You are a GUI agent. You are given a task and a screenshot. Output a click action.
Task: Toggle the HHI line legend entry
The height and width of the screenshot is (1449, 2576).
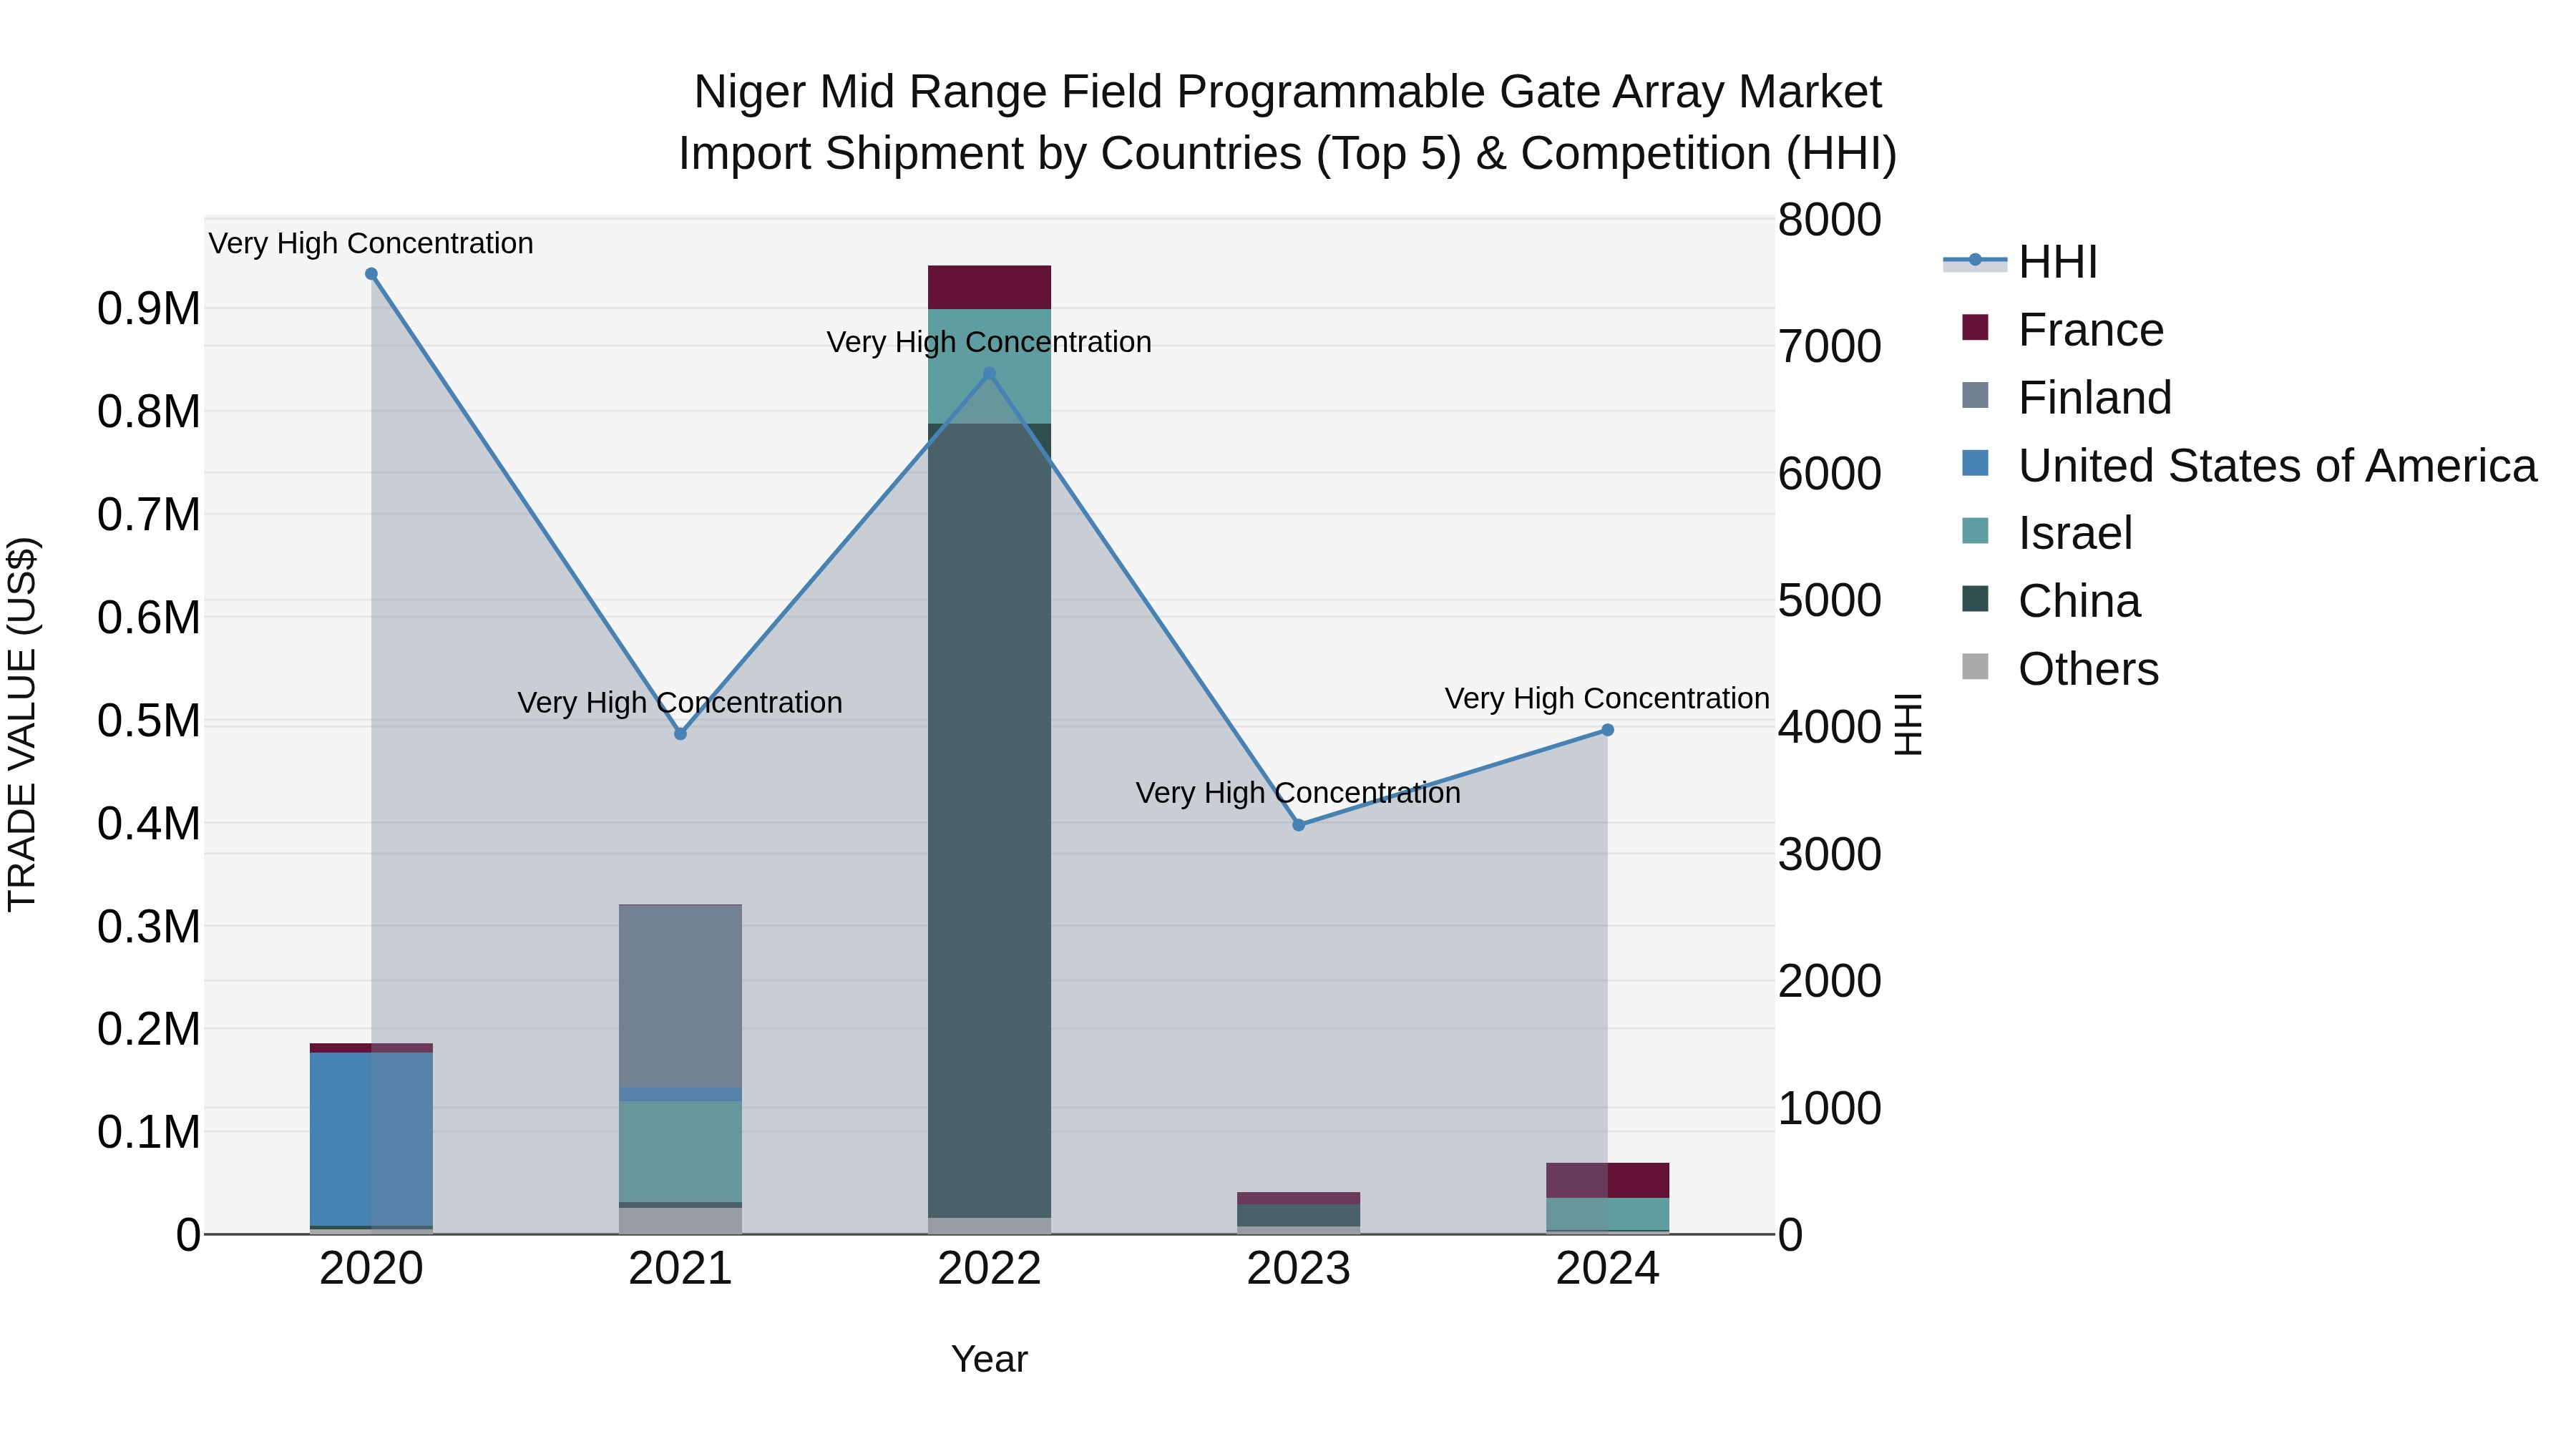pyautogui.click(x=2020, y=262)
